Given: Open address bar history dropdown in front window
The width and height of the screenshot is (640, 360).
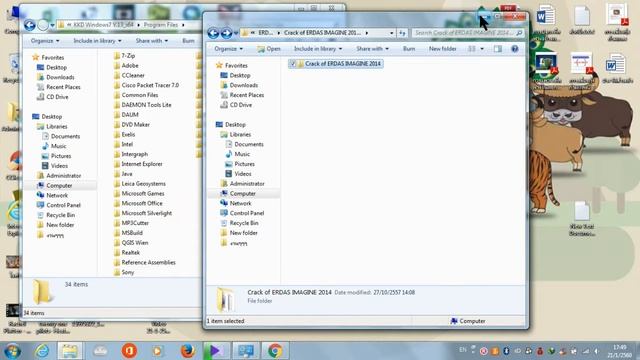Looking at the screenshot, I should [x=391, y=33].
